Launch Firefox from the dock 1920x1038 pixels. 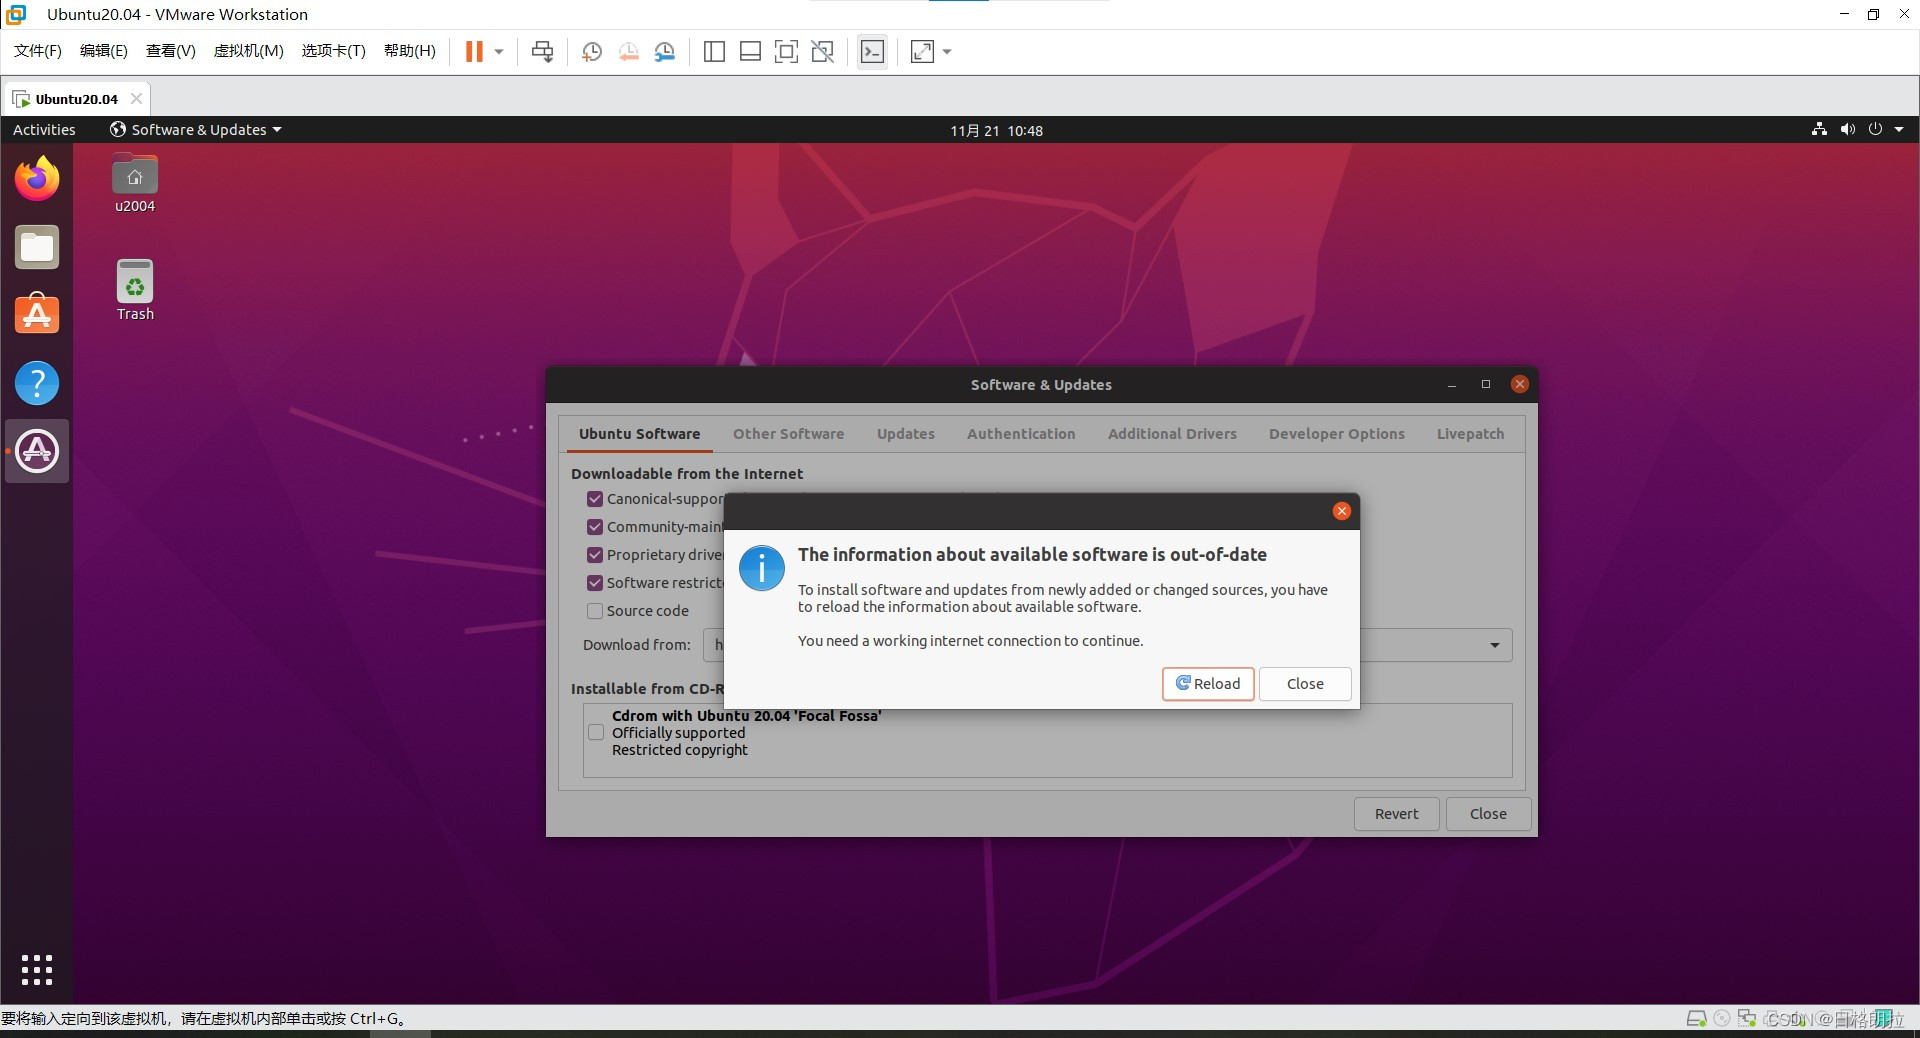(x=37, y=179)
